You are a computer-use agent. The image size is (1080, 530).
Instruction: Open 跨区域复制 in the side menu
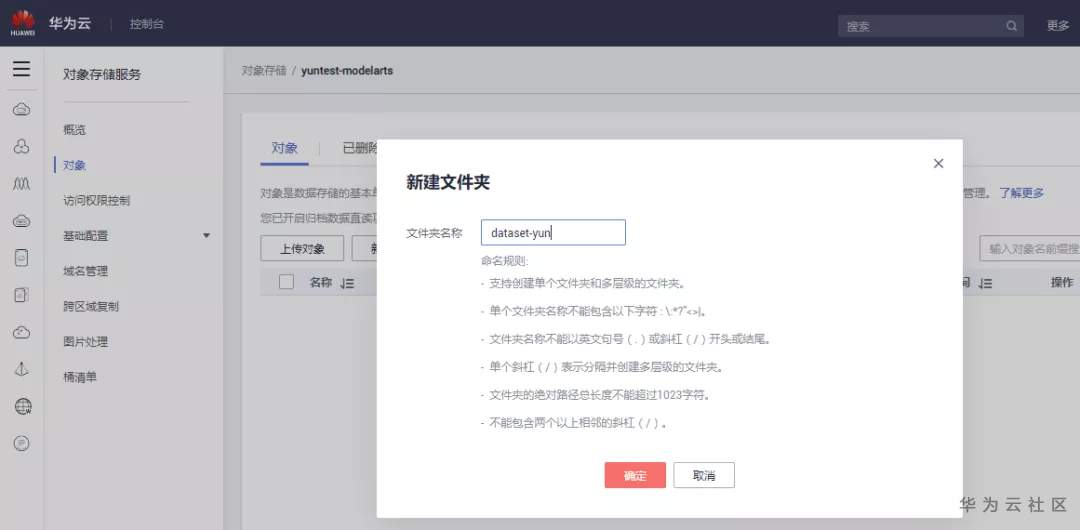pos(91,306)
